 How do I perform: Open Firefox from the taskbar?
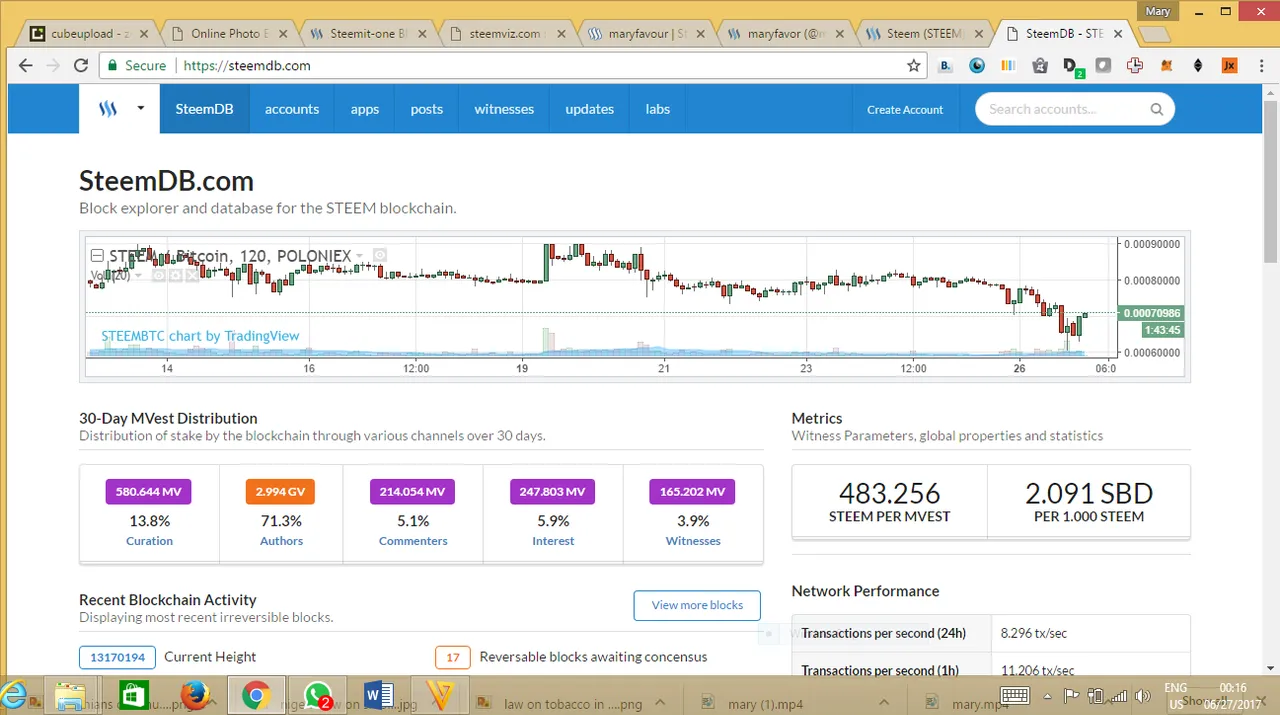coord(195,695)
